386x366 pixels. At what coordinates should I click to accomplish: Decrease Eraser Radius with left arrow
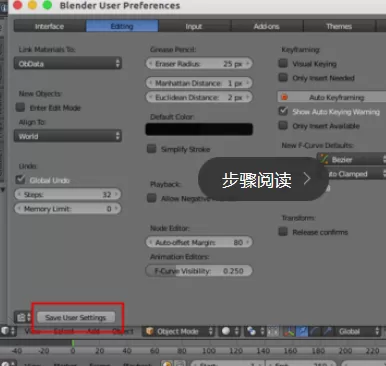click(x=150, y=63)
